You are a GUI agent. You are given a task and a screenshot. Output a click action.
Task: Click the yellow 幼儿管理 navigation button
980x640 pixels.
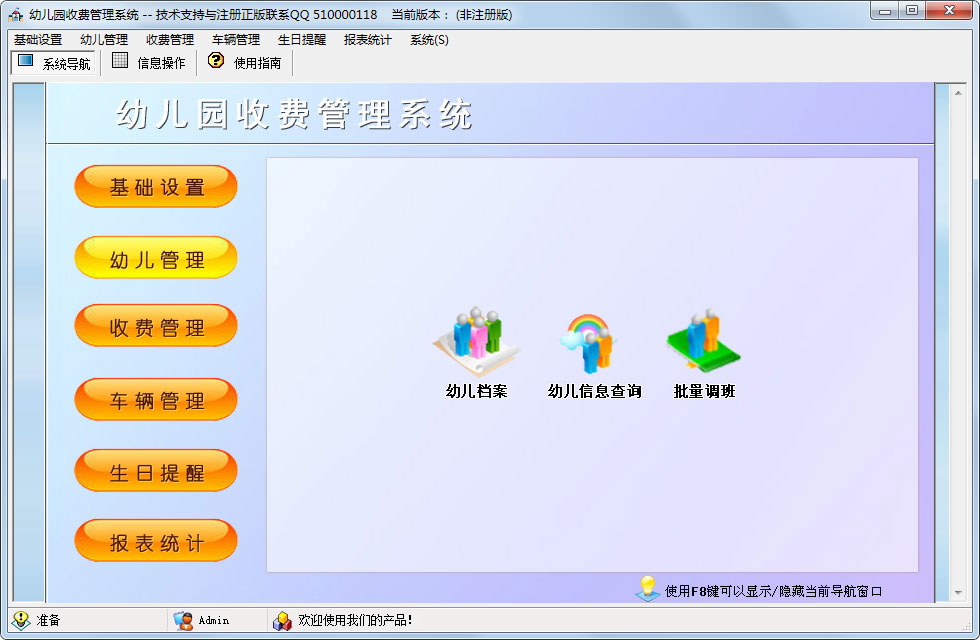[156, 257]
